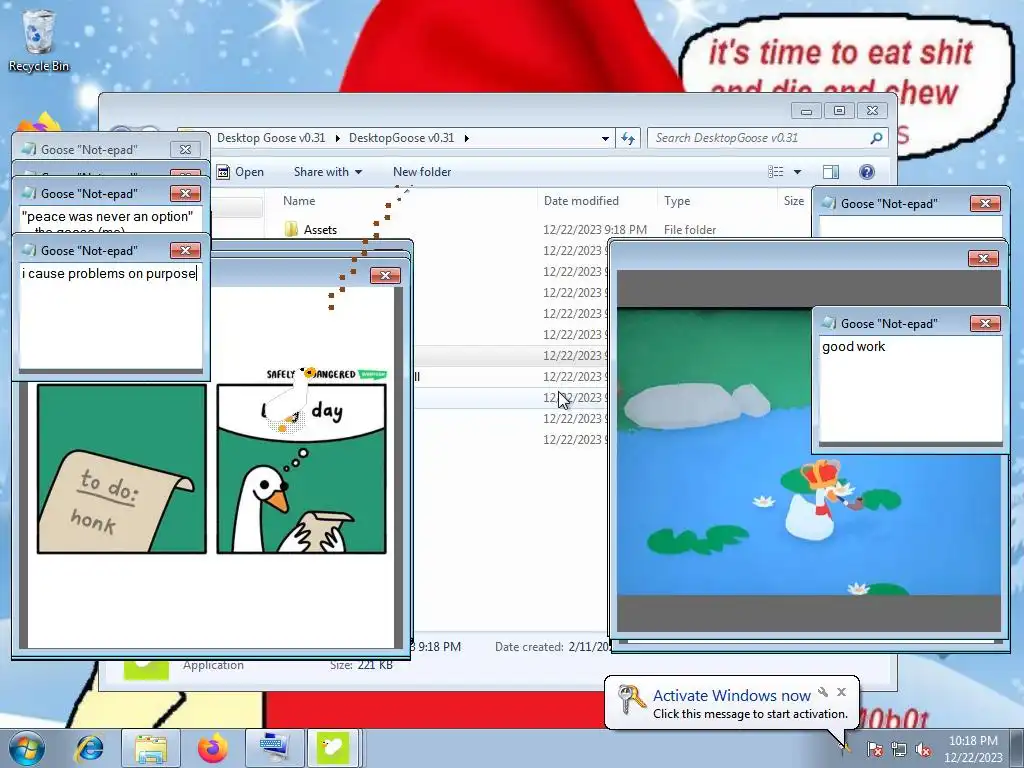The image size is (1024, 768).
Task: Click the DesktopGoose v0.31 breadcrumb segment
Action: [x=401, y=138]
